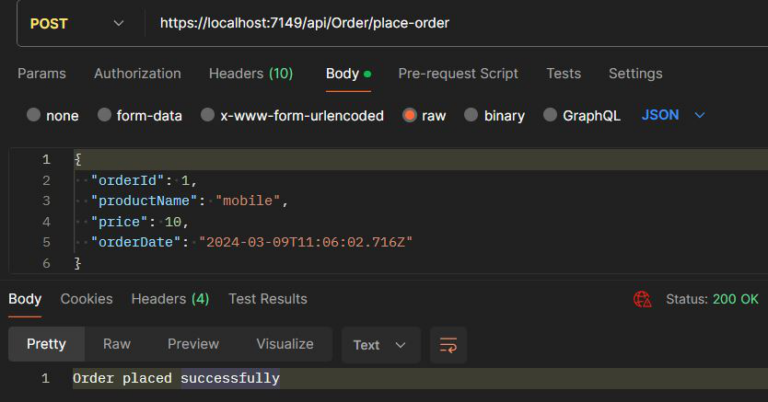Switch to the Settings tab
The image size is (768, 402).
coord(635,73)
